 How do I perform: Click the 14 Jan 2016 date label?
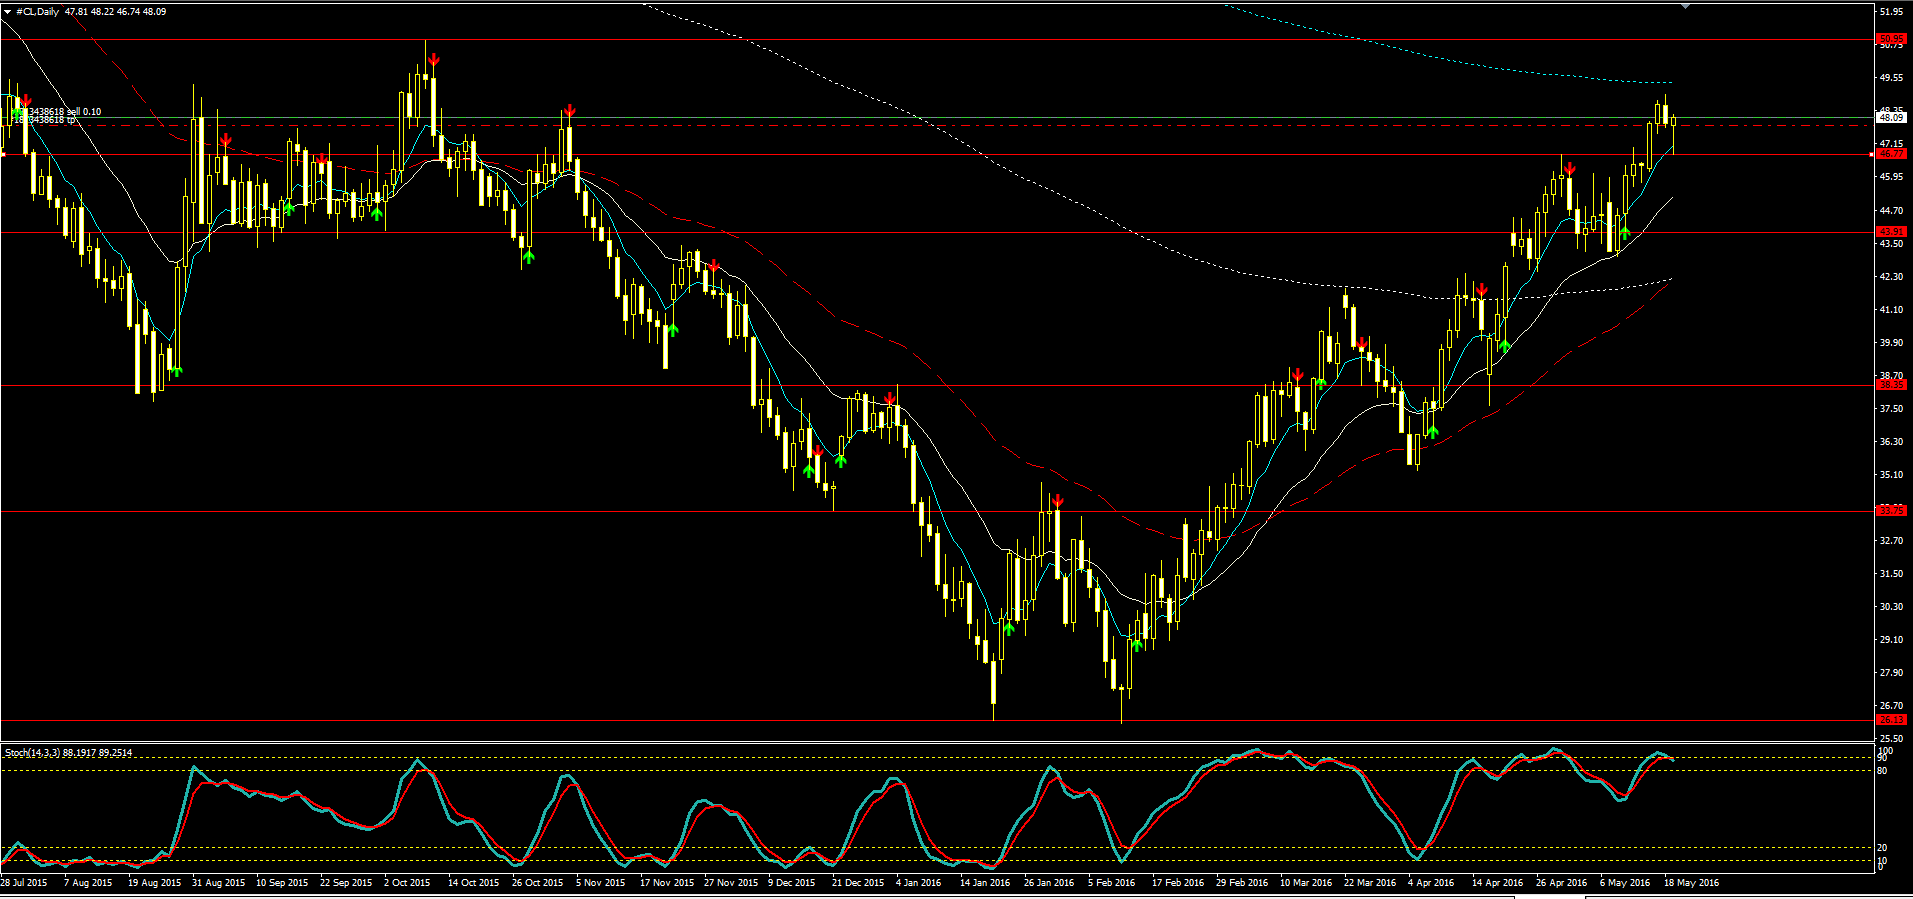pos(985,883)
